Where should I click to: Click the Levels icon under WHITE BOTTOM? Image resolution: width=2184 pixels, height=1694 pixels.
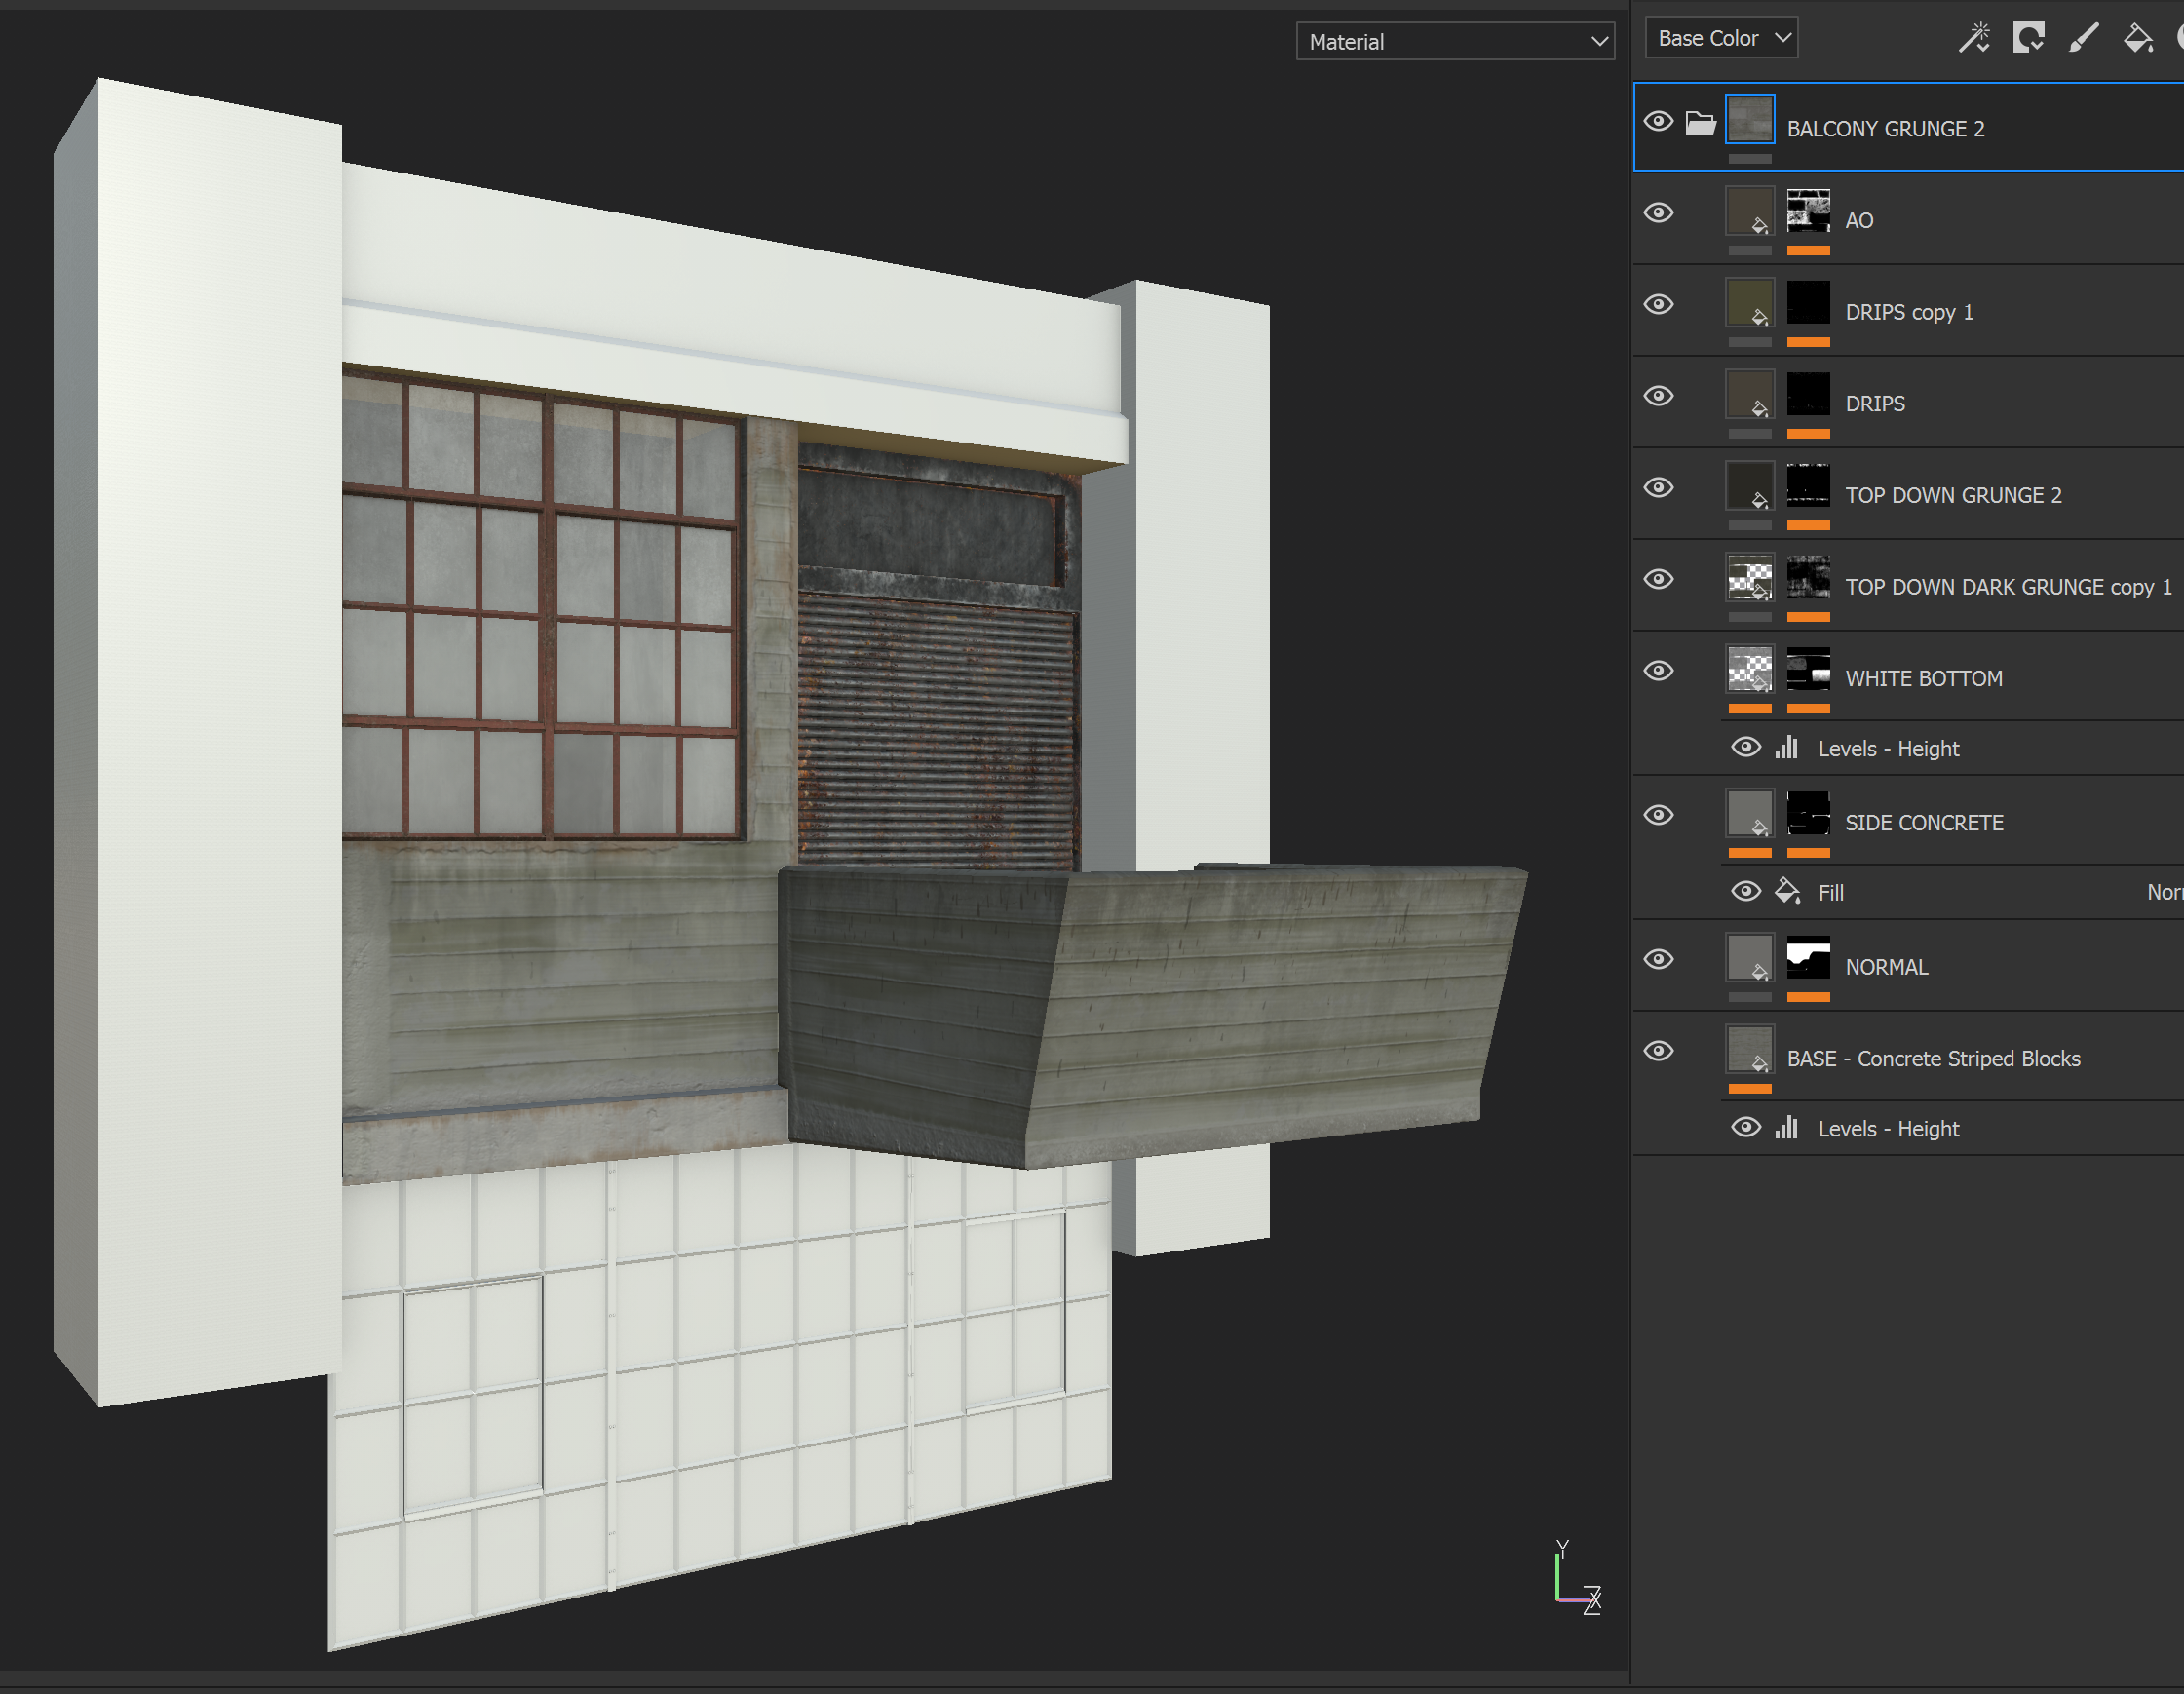click(1787, 747)
